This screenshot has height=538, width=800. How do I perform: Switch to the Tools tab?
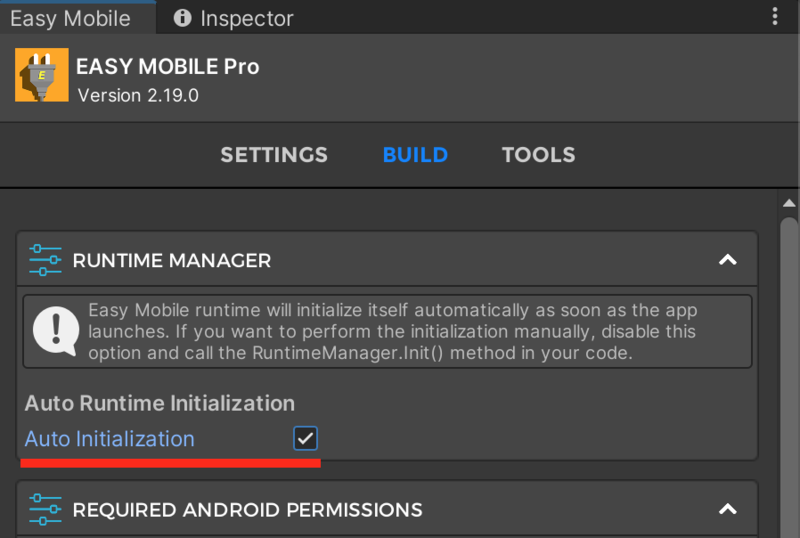click(538, 155)
